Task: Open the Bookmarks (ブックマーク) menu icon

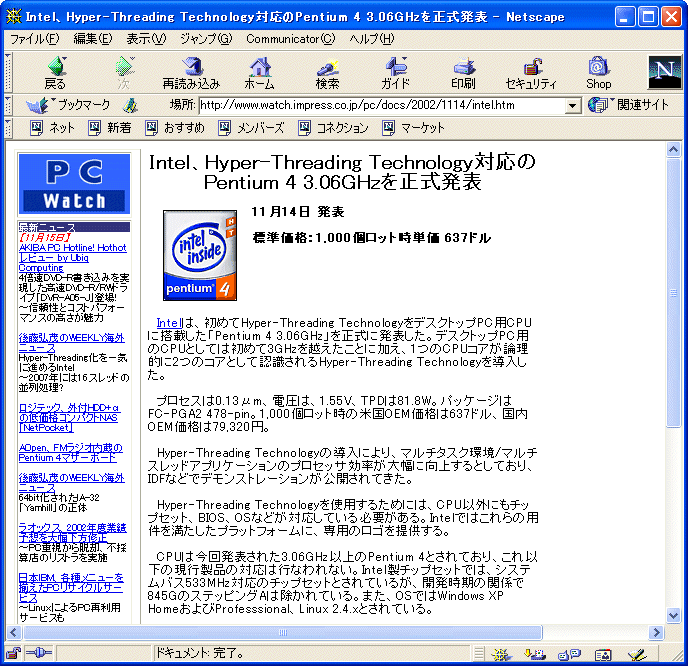Action: (x=68, y=105)
